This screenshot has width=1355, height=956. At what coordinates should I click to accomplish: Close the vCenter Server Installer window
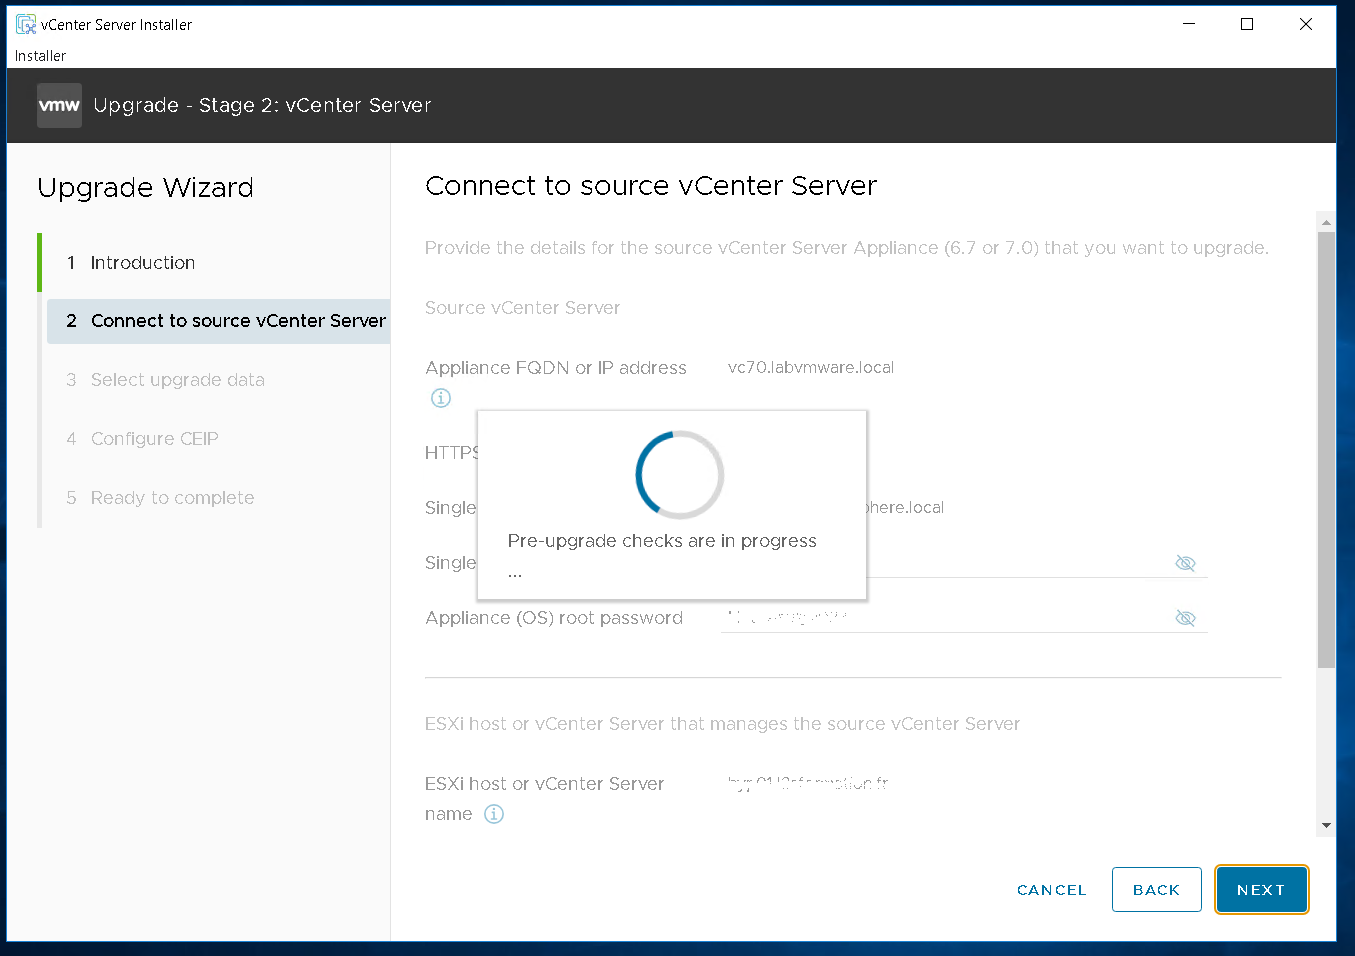point(1306,24)
